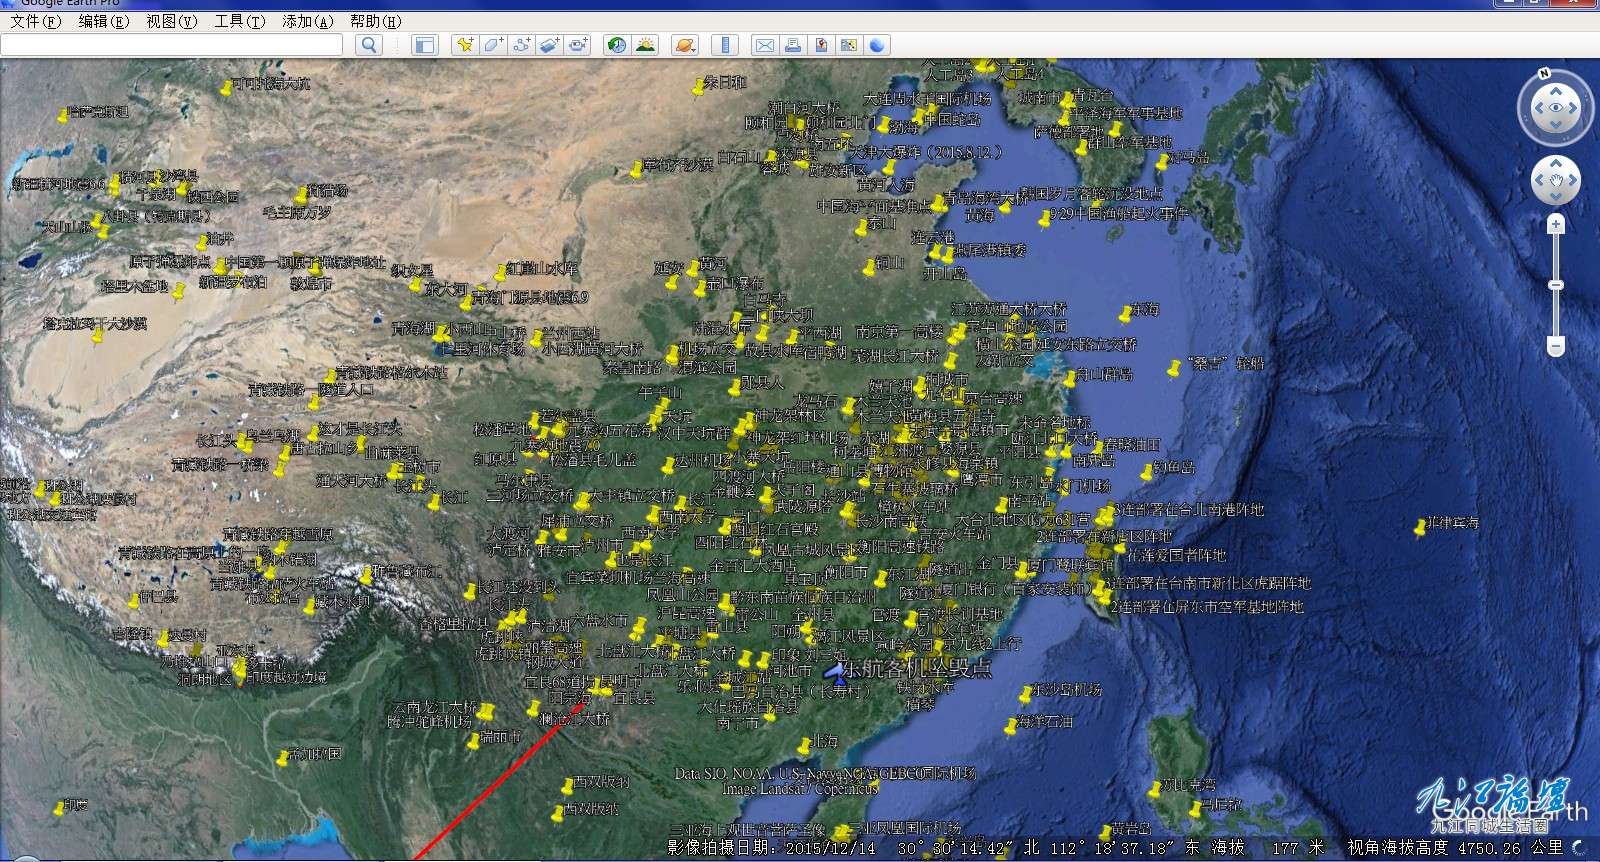Open the 工具(T) menu
Screen dimensions: 1600x862
(239, 21)
